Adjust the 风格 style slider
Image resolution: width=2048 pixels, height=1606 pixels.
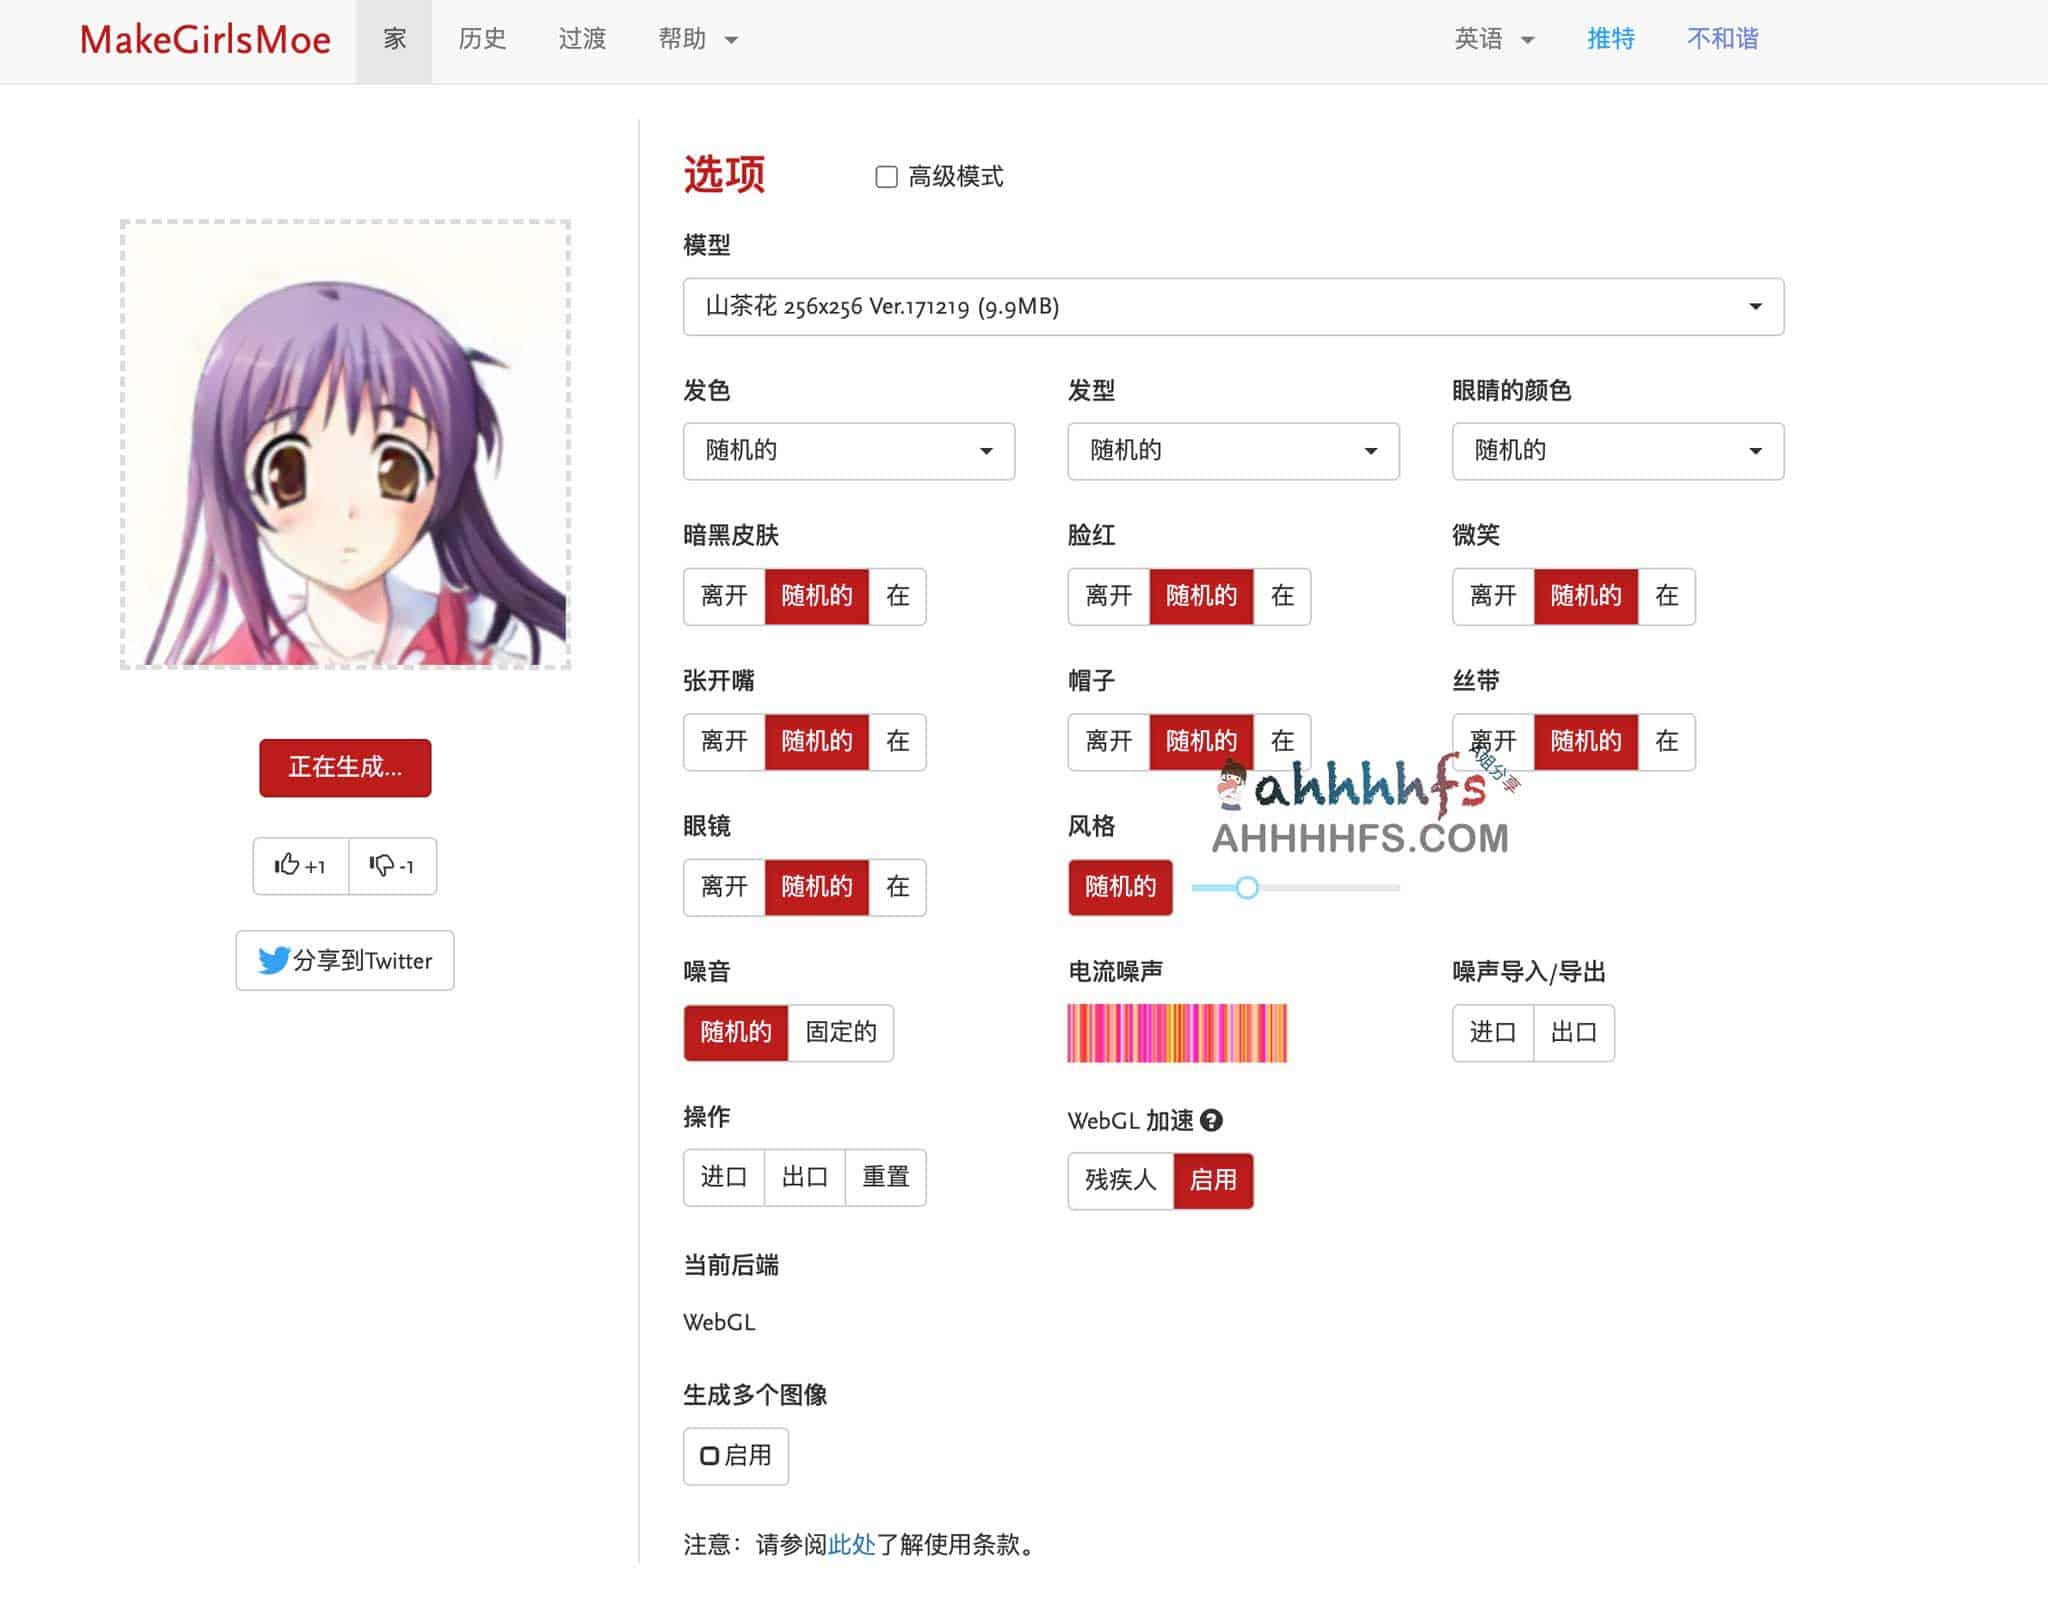tap(1248, 887)
